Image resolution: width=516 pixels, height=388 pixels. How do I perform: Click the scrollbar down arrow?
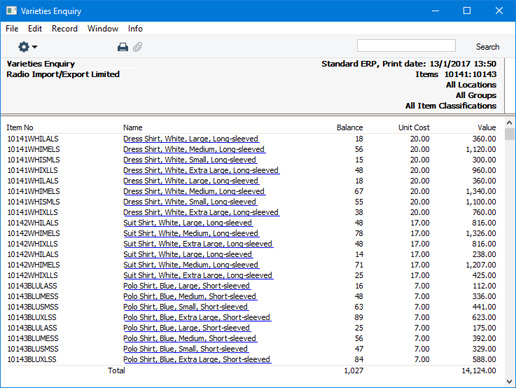coord(509,381)
